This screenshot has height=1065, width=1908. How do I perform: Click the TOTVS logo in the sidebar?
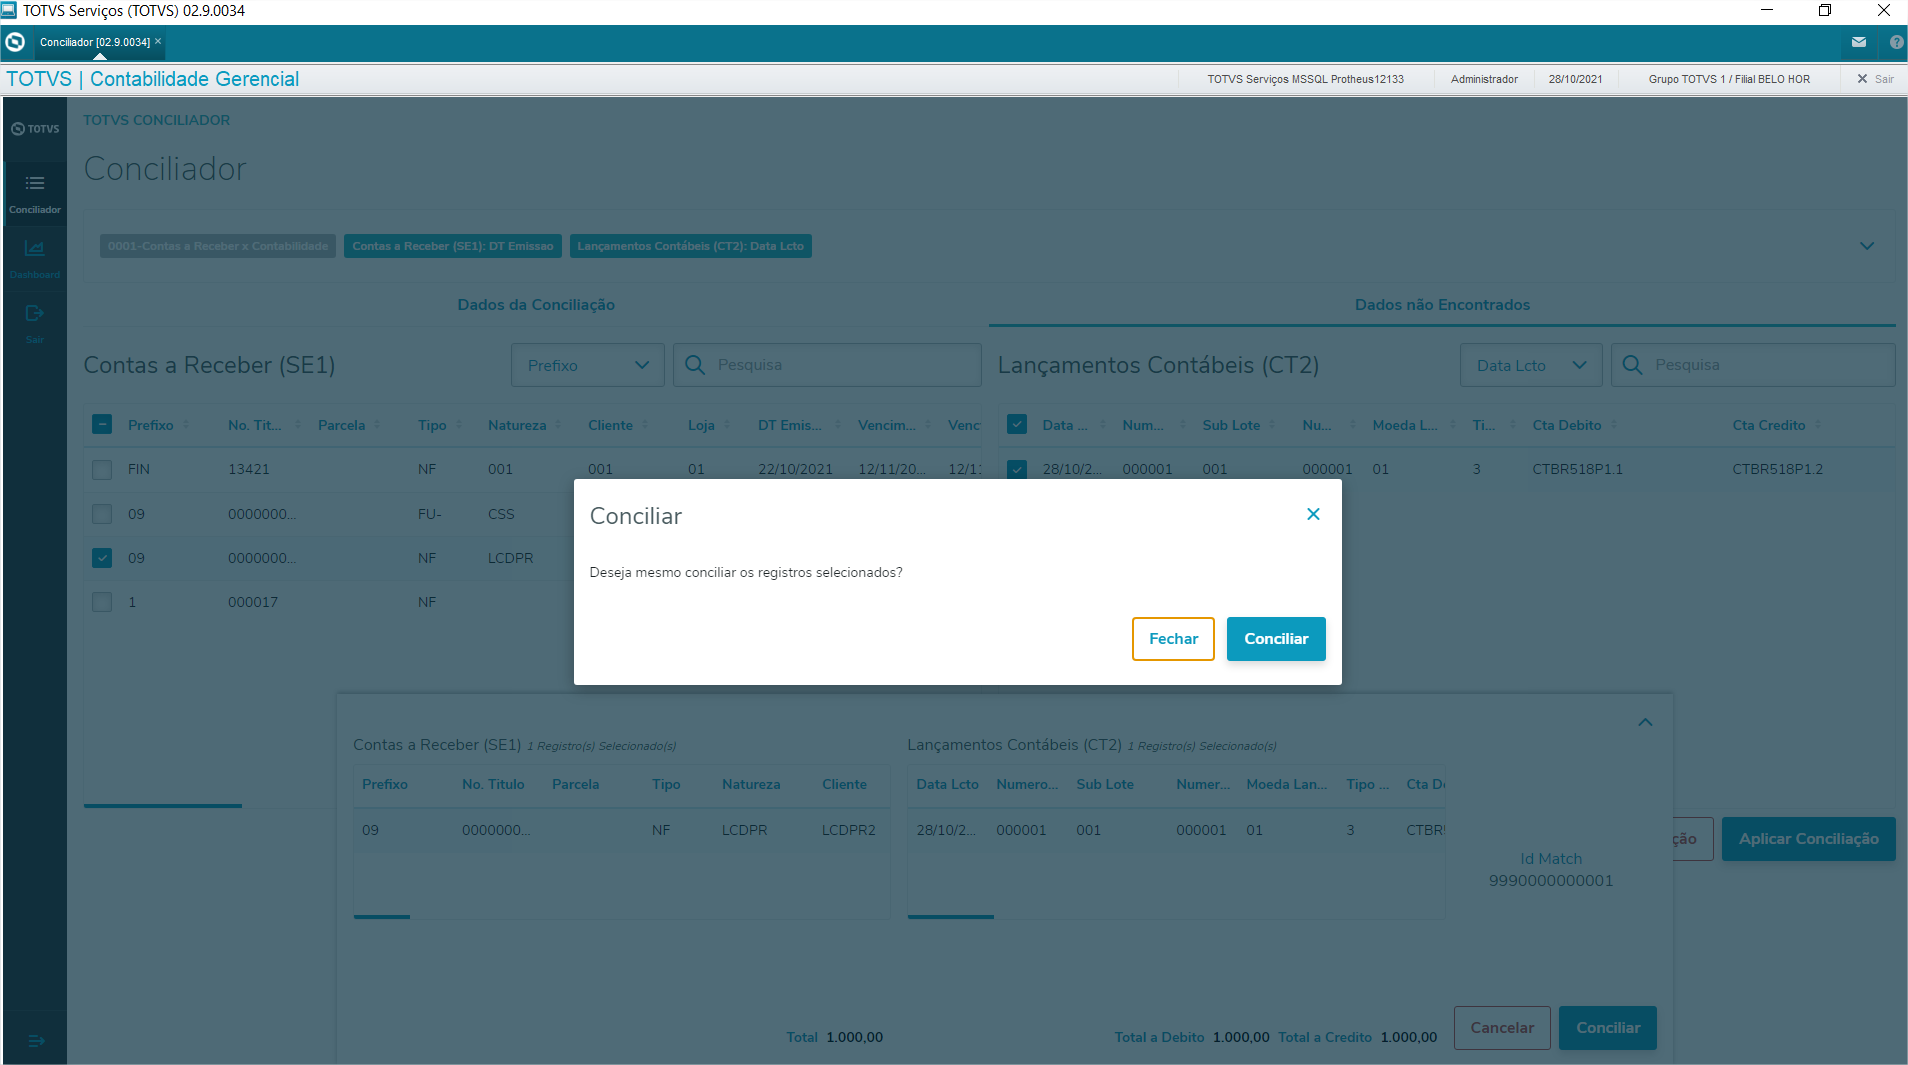tap(35, 129)
